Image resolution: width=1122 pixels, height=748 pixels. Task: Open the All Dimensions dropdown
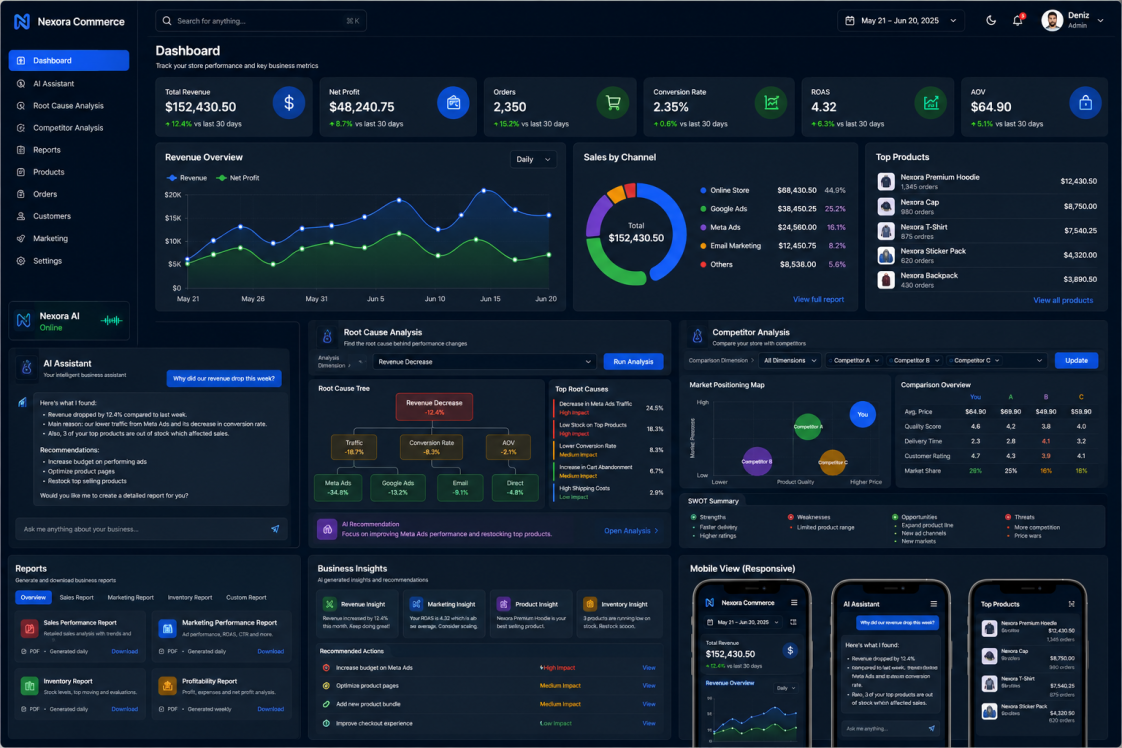tap(790, 360)
